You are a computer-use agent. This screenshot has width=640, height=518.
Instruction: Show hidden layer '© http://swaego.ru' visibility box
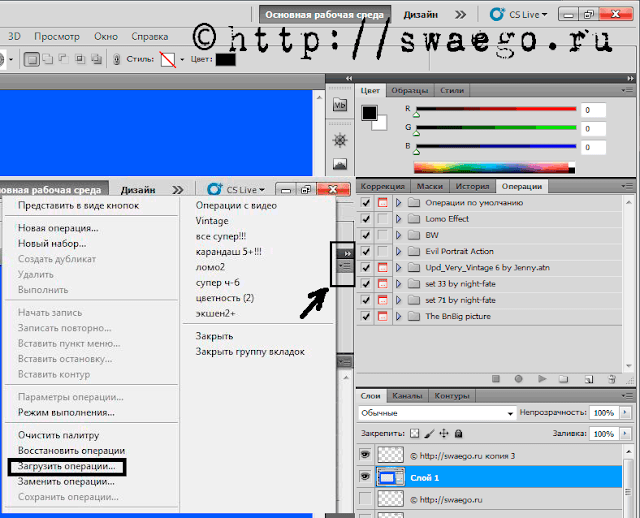(365, 498)
